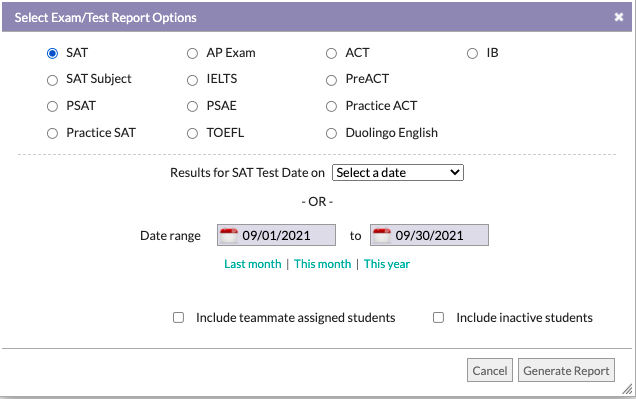Pick the TOEFL exam option
636x399 pixels.
[192, 133]
